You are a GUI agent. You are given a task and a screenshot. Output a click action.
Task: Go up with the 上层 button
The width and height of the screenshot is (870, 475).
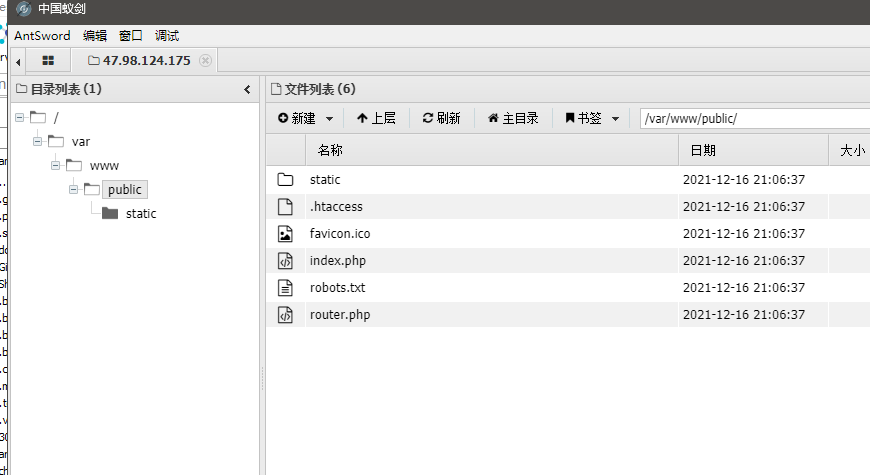pos(376,118)
